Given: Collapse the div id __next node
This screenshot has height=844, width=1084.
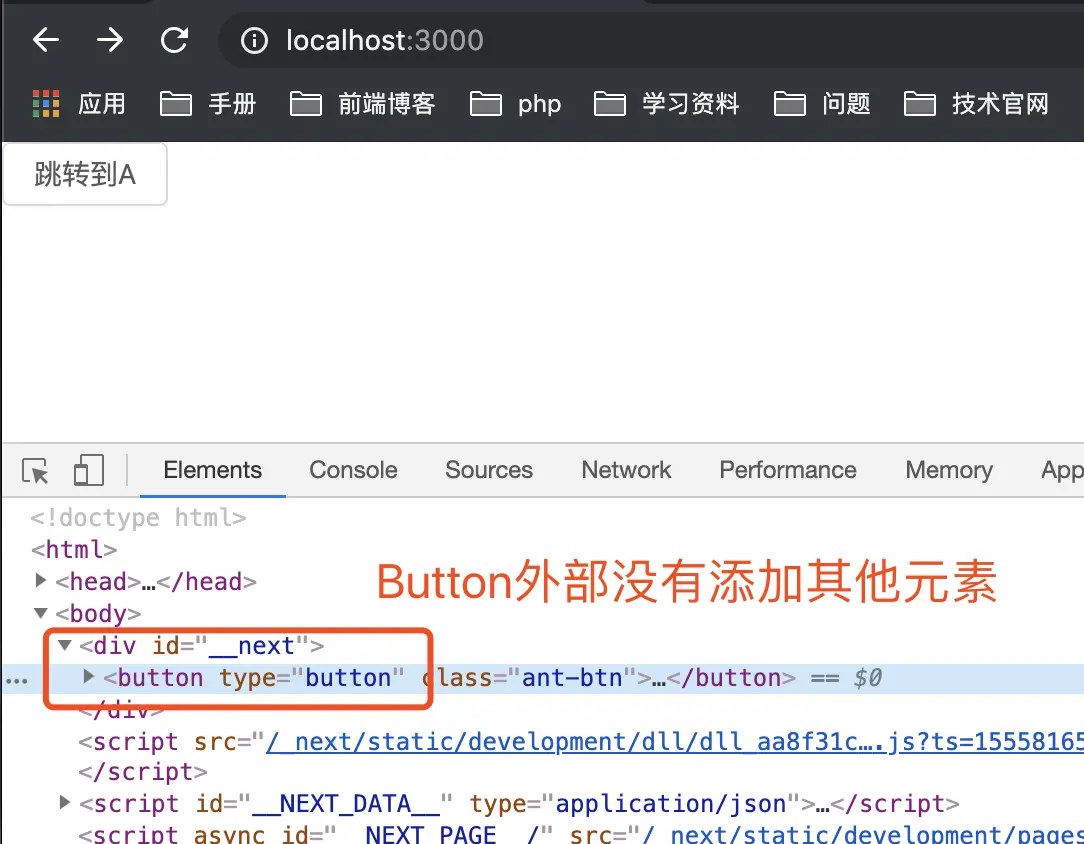Looking at the screenshot, I should [x=65, y=645].
